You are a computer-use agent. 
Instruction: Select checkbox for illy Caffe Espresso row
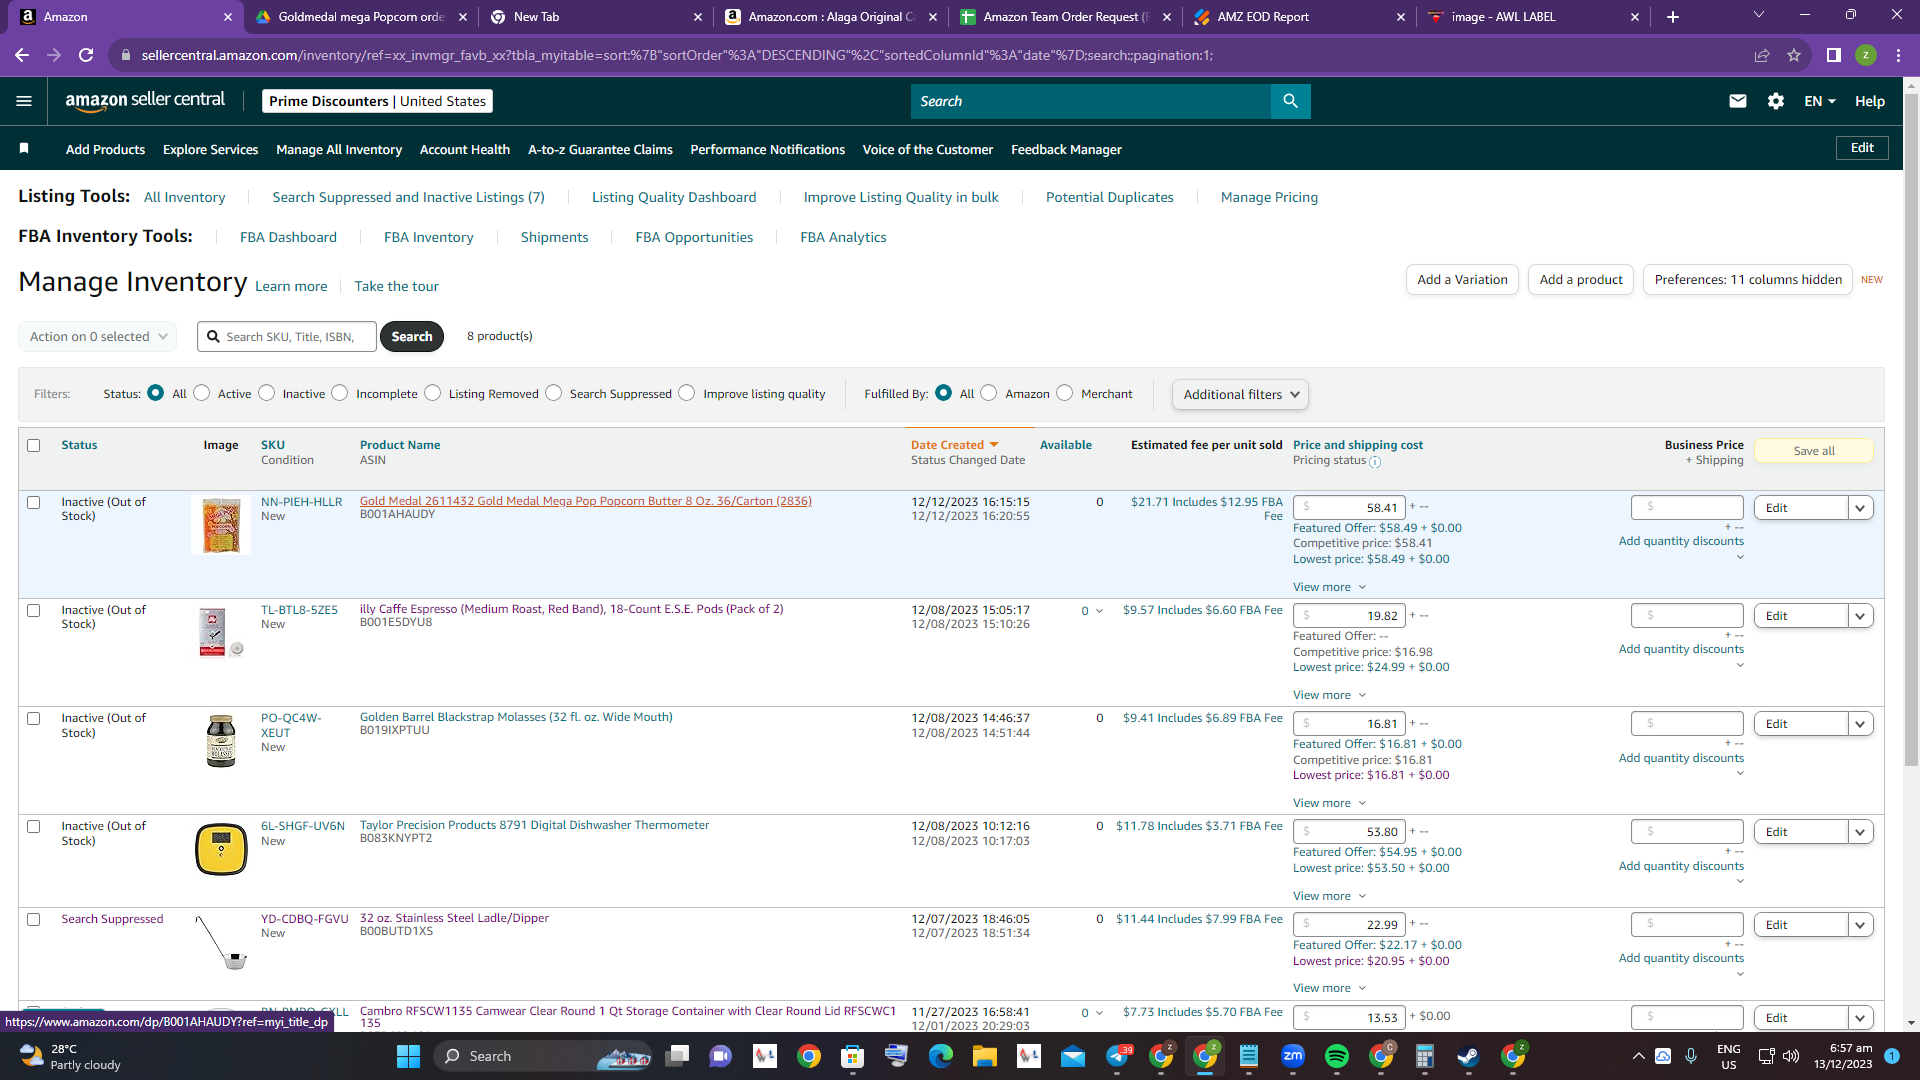pyautogui.click(x=34, y=611)
